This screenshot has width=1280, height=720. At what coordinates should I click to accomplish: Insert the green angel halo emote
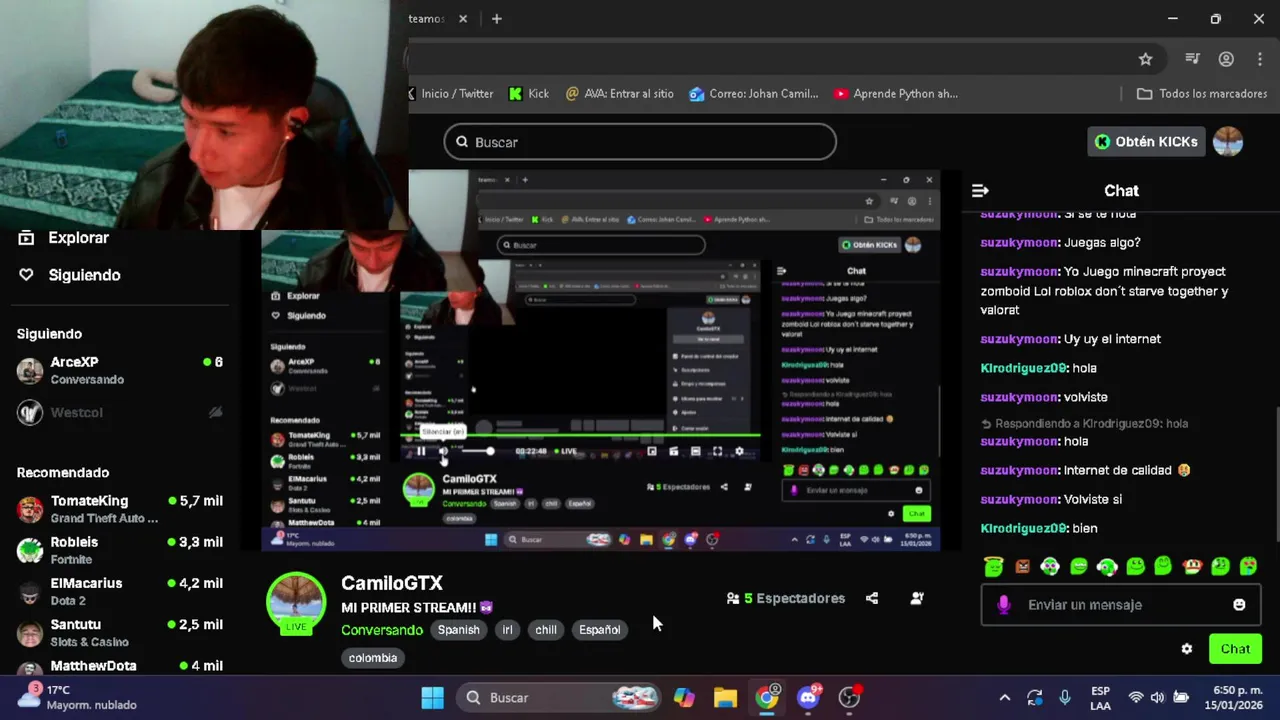[993, 566]
